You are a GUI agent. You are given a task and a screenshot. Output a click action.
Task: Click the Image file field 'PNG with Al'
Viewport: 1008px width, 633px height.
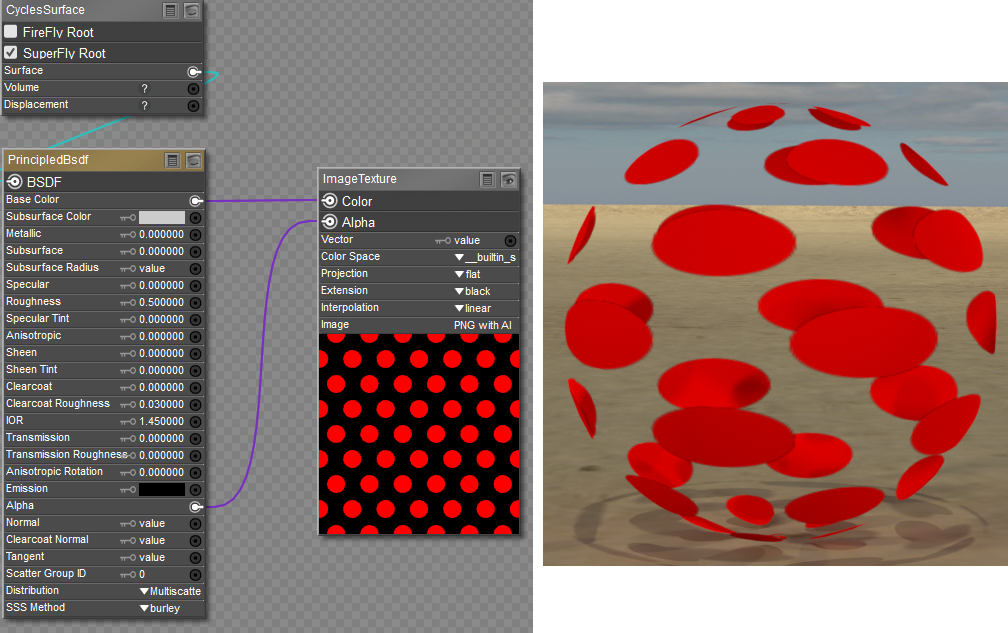coord(483,325)
